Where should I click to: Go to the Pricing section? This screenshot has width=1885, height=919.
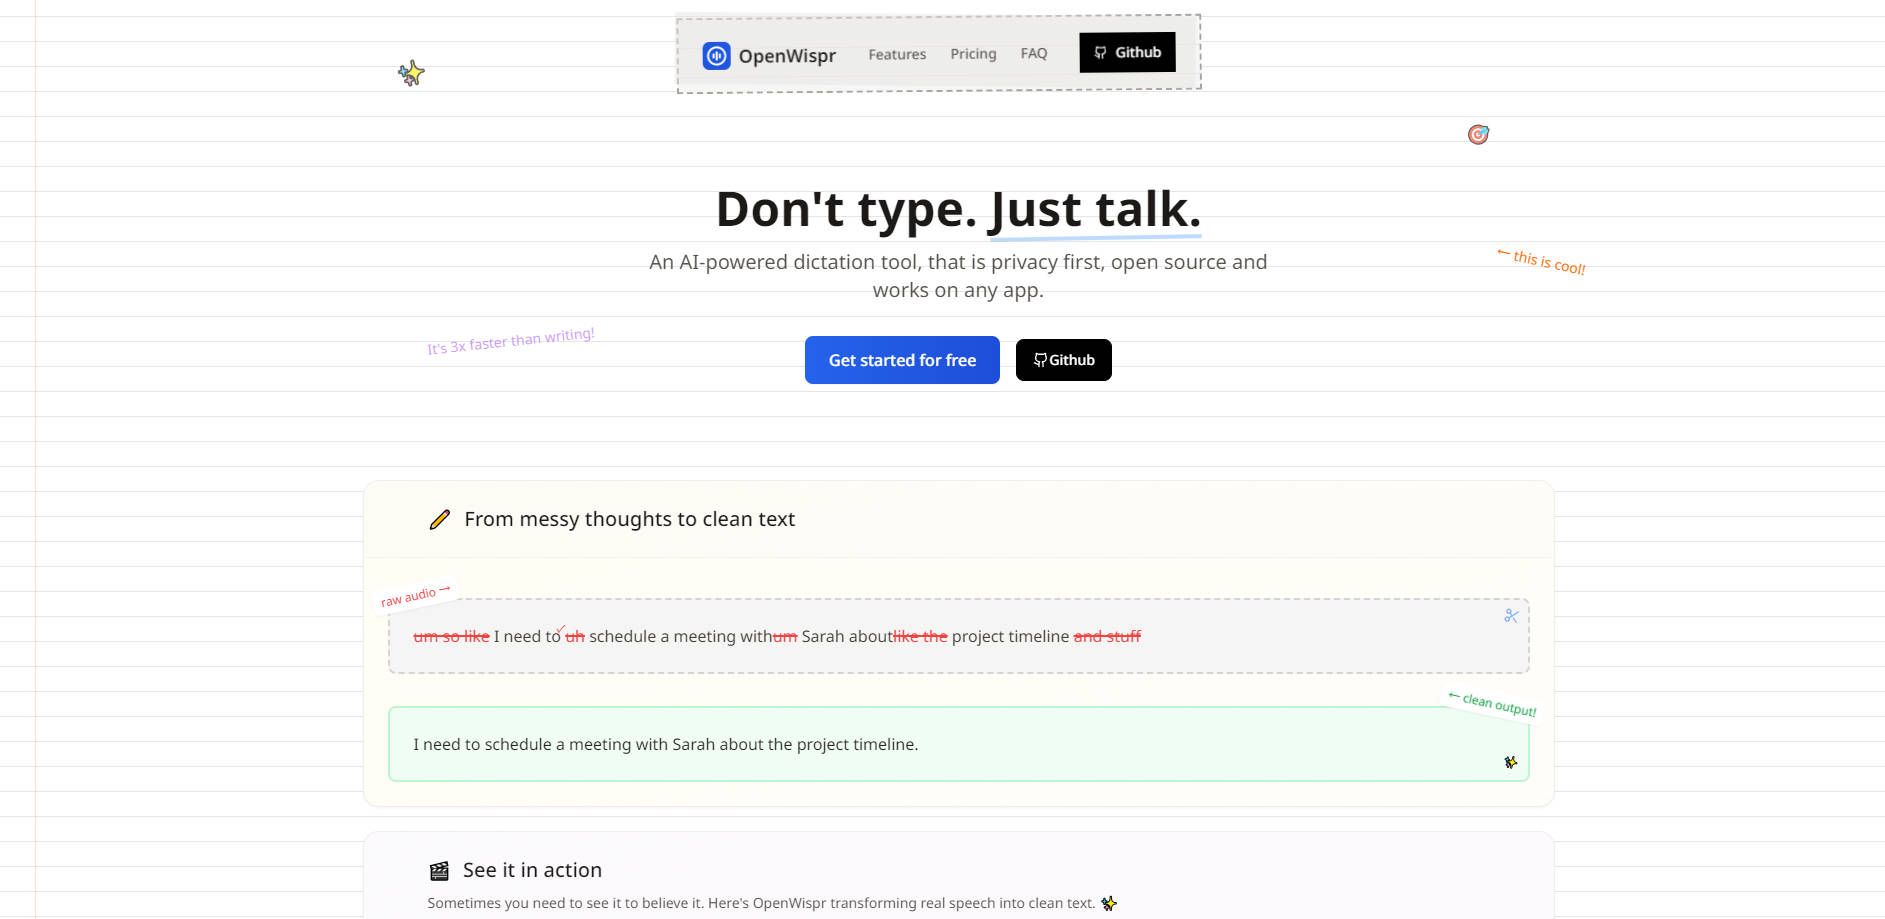973,54
